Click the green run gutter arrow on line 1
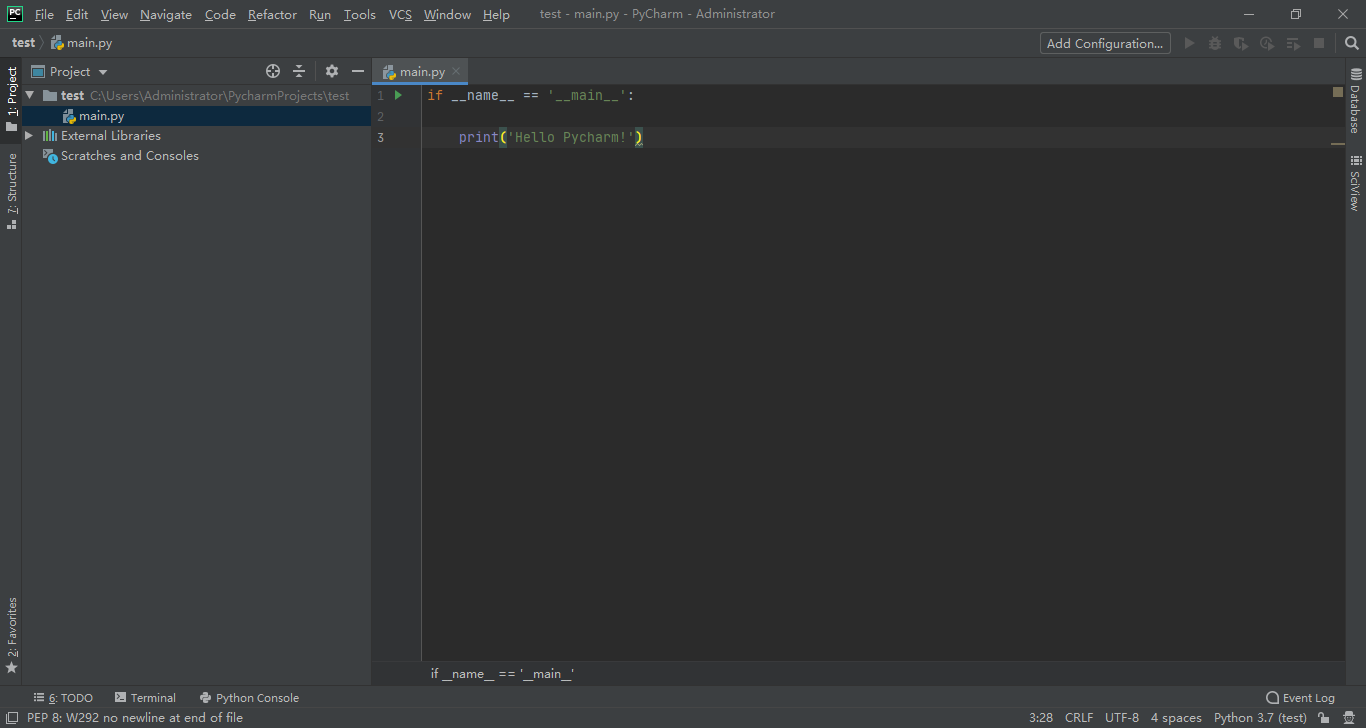Screen dimensions: 1366x728 coord(398,95)
